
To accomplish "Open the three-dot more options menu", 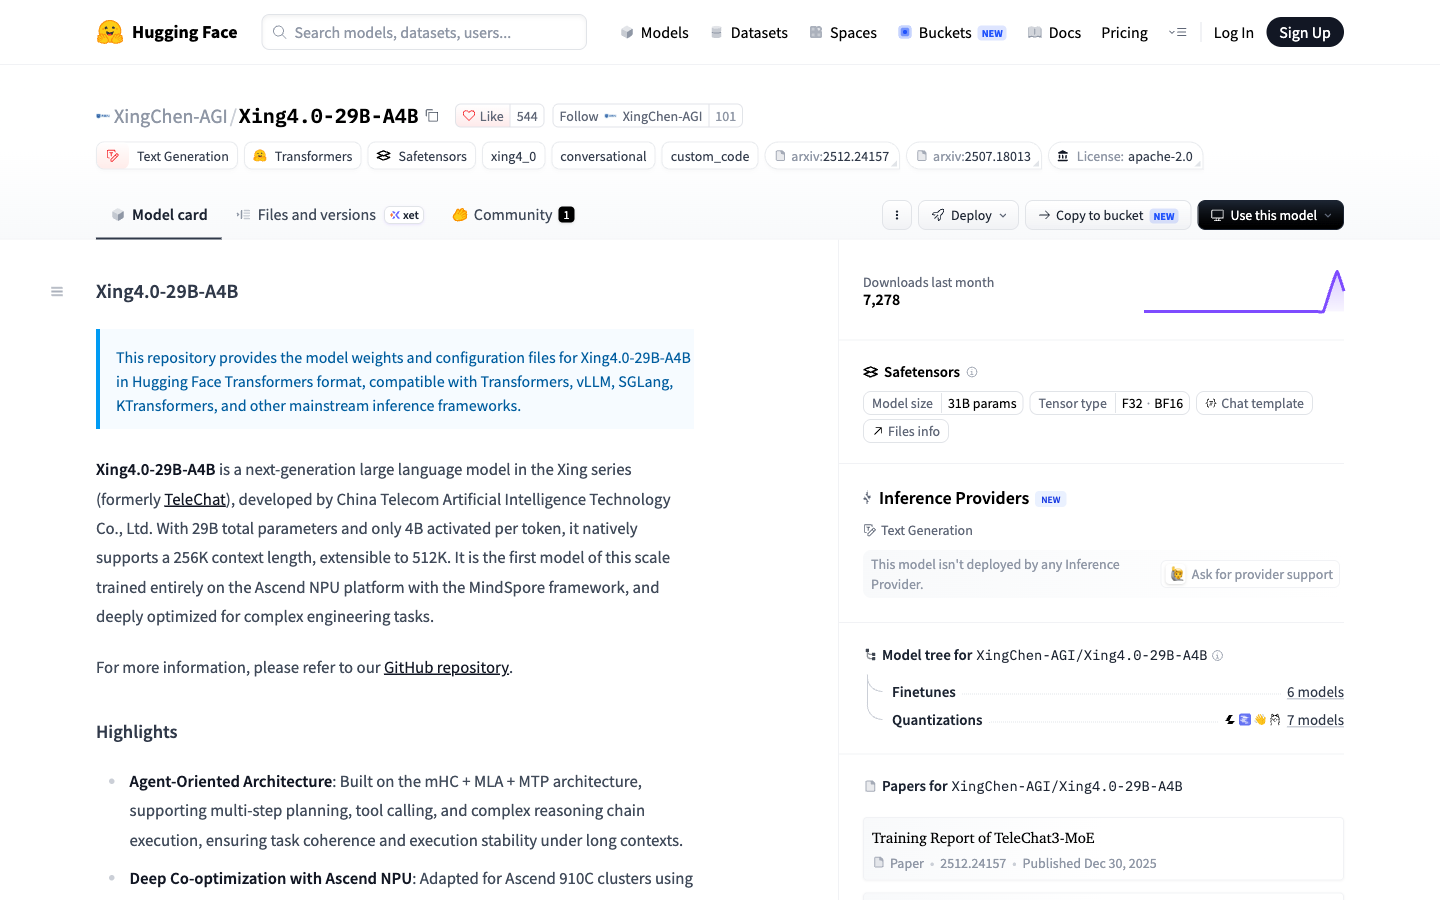I will [897, 215].
